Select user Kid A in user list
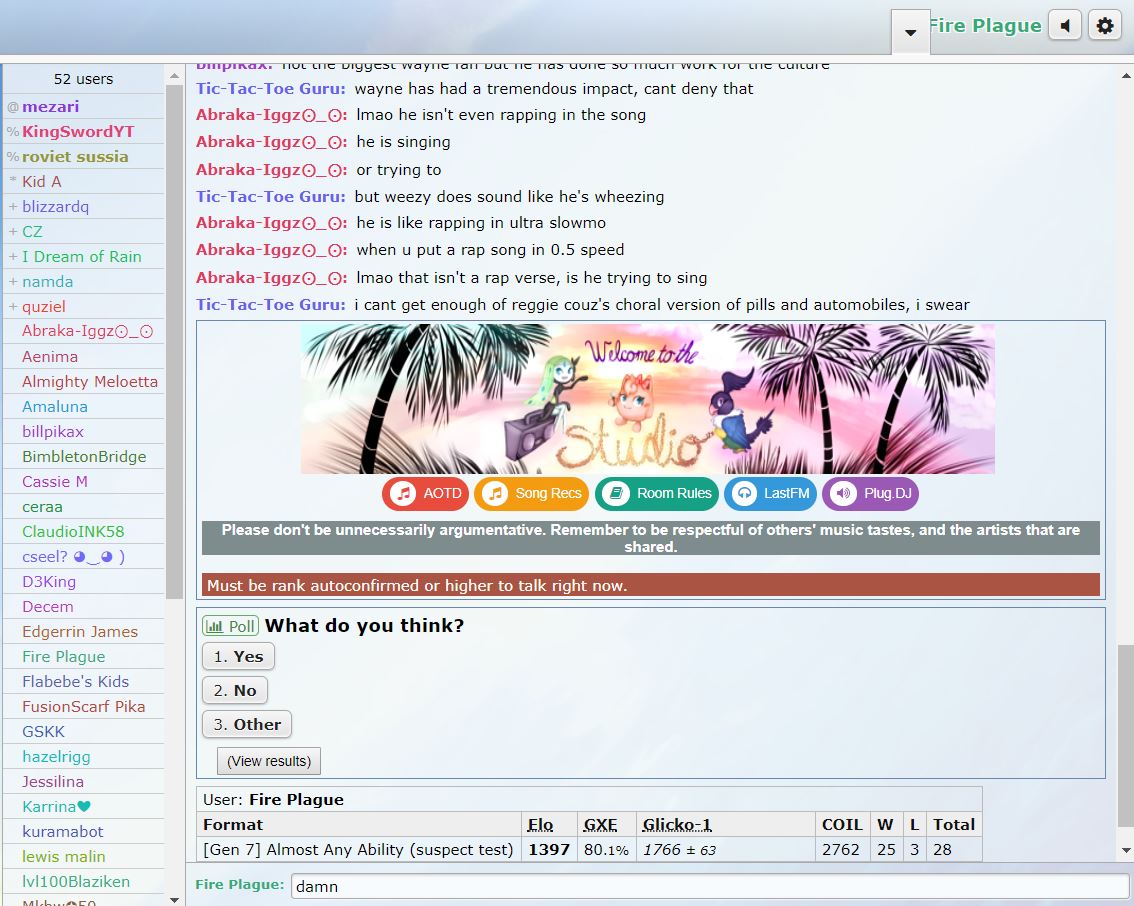 pyautogui.click(x=83, y=181)
